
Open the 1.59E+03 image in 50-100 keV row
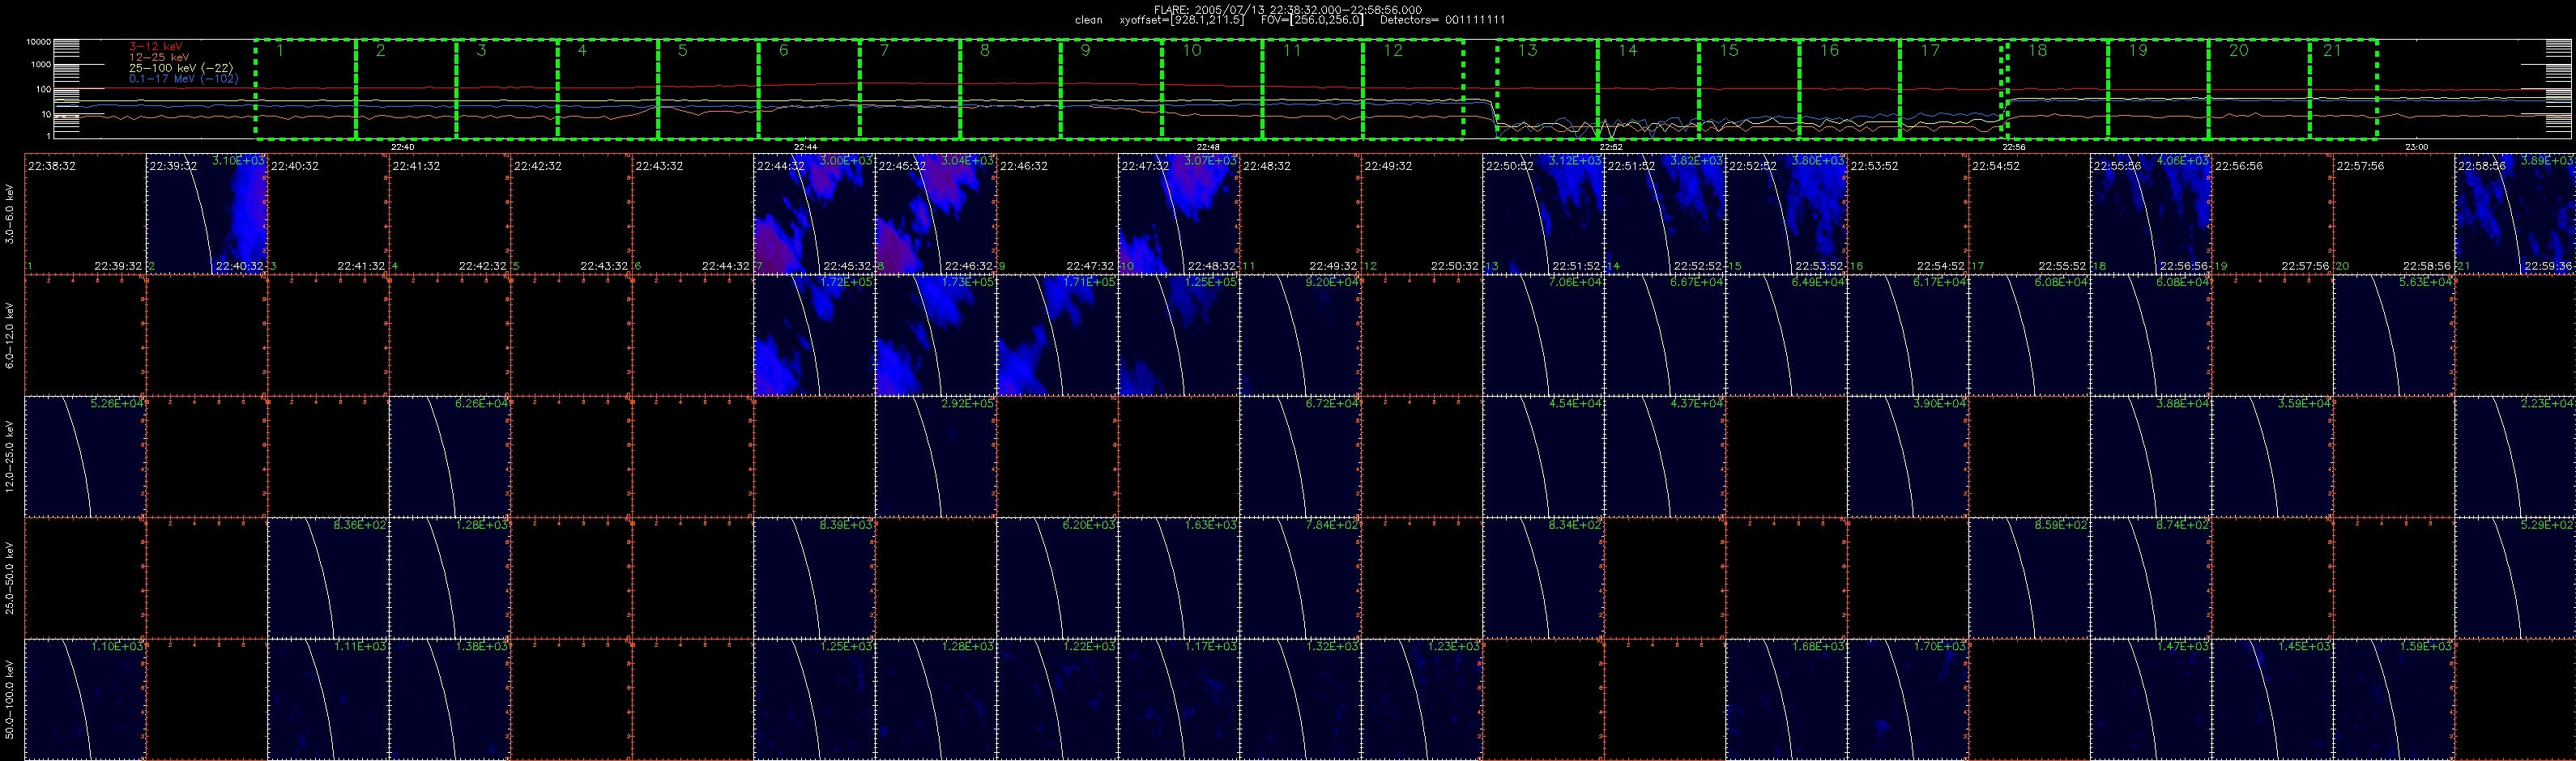tap(2393, 700)
